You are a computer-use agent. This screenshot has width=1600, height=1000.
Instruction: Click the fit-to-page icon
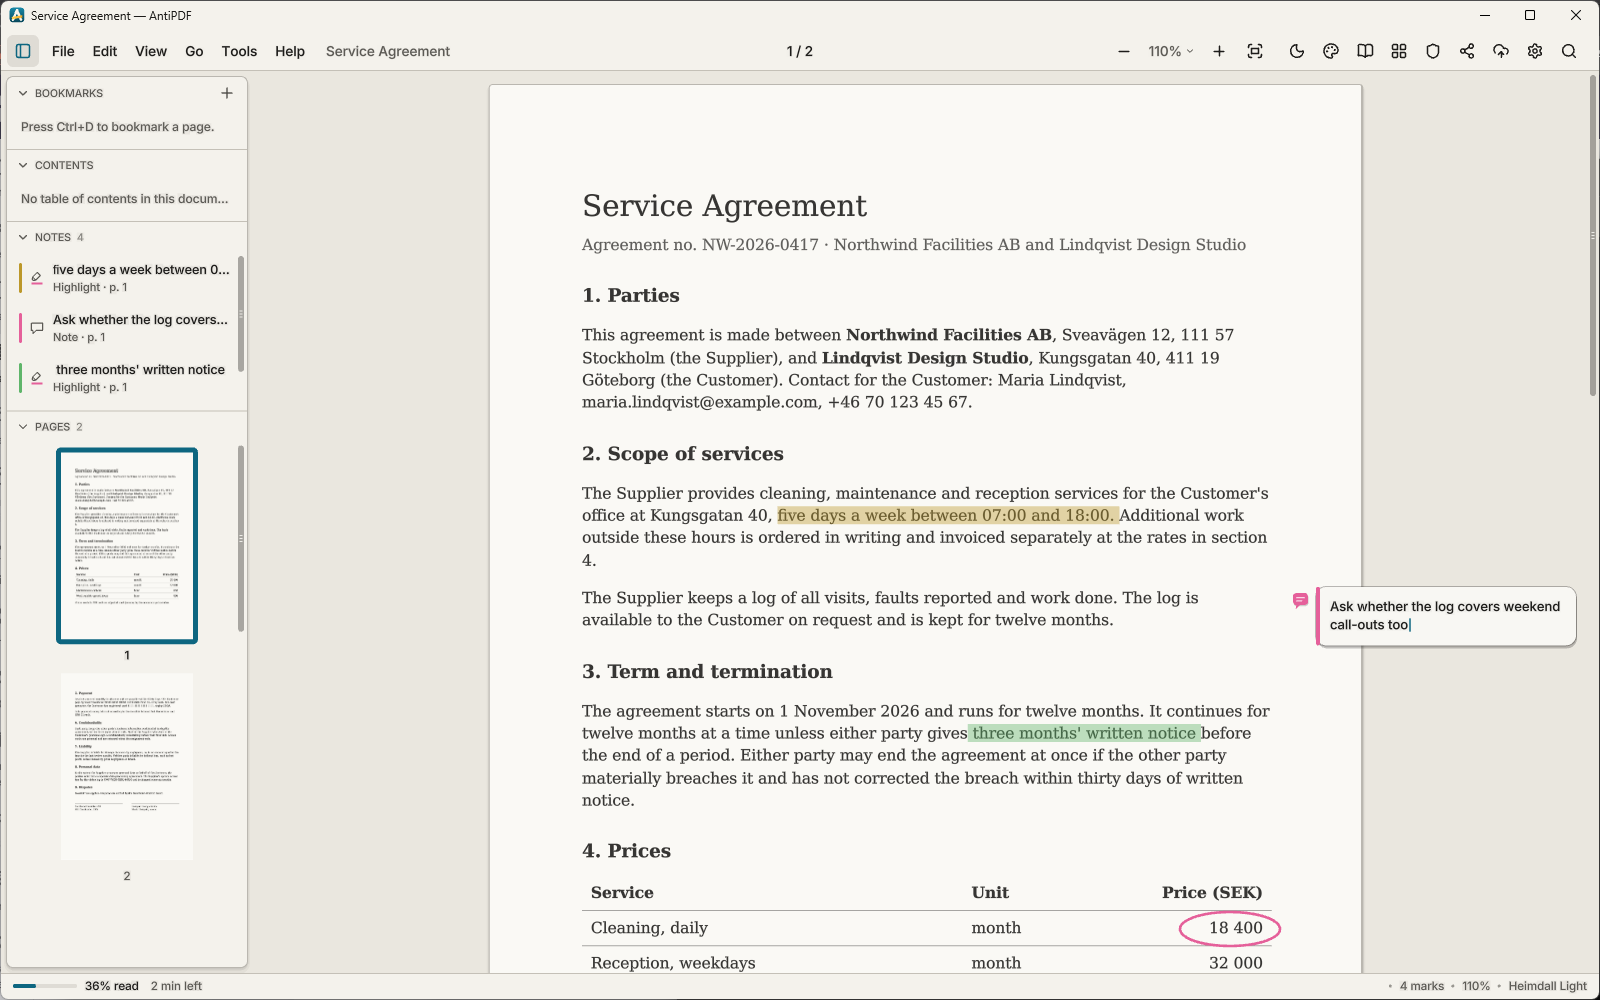pyautogui.click(x=1255, y=51)
